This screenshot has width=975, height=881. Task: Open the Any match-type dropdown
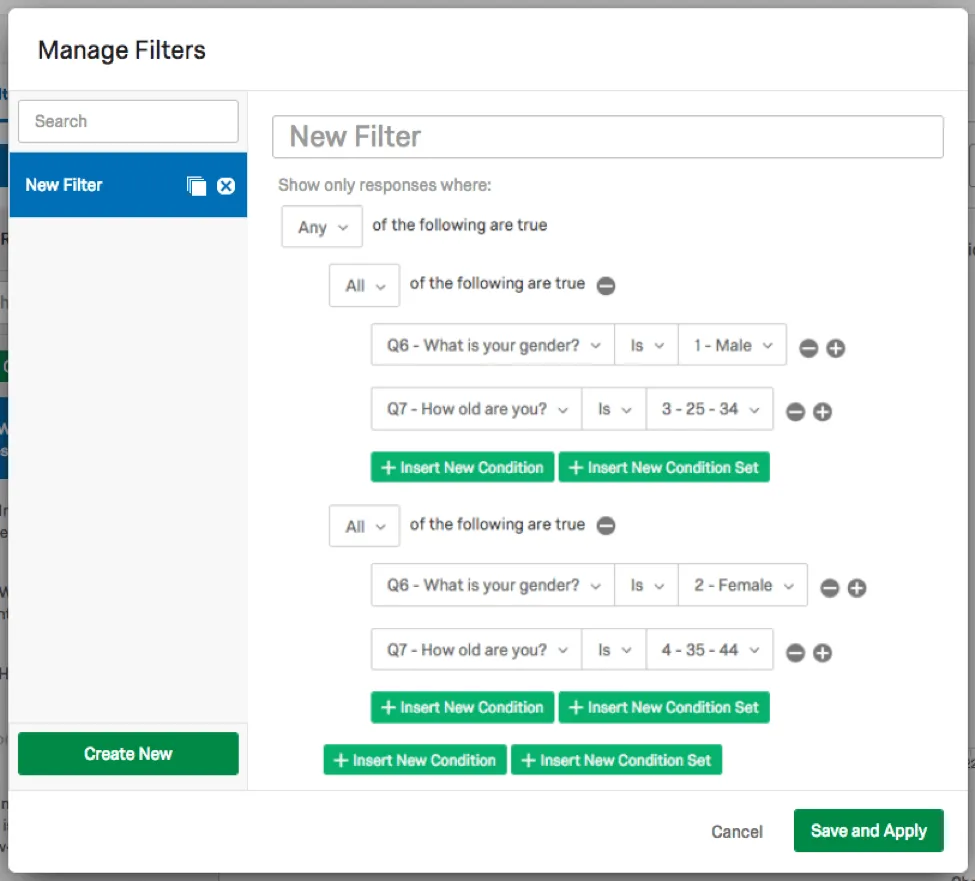(x=322, y=227)
